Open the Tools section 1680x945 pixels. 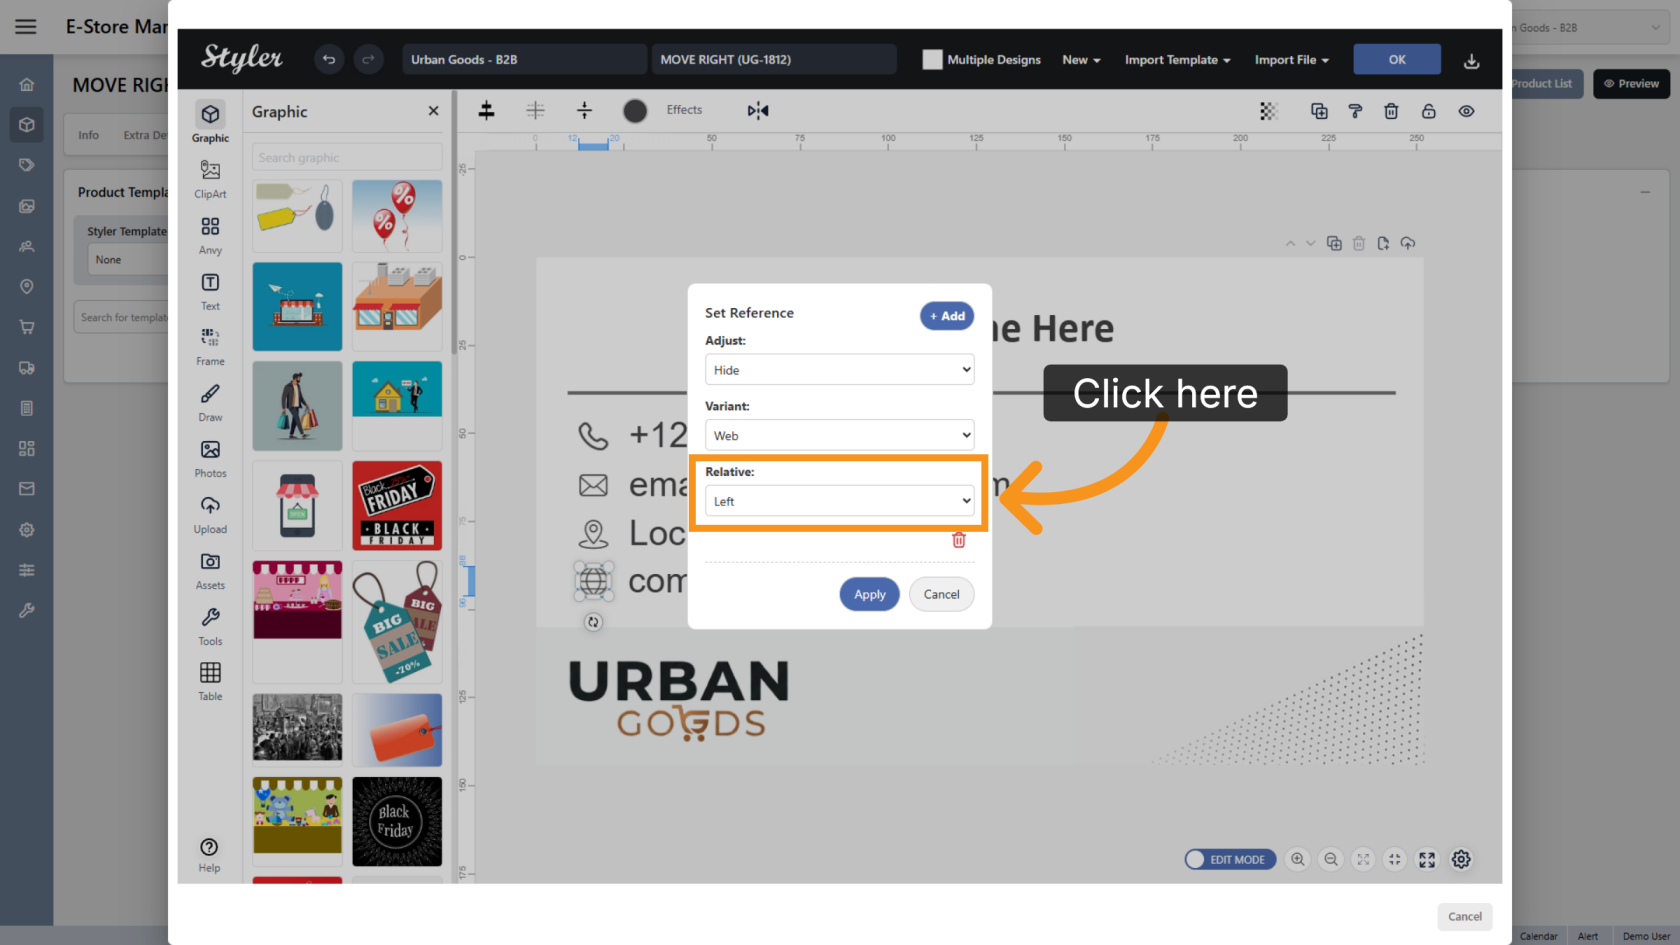click(x=210, y=626)
